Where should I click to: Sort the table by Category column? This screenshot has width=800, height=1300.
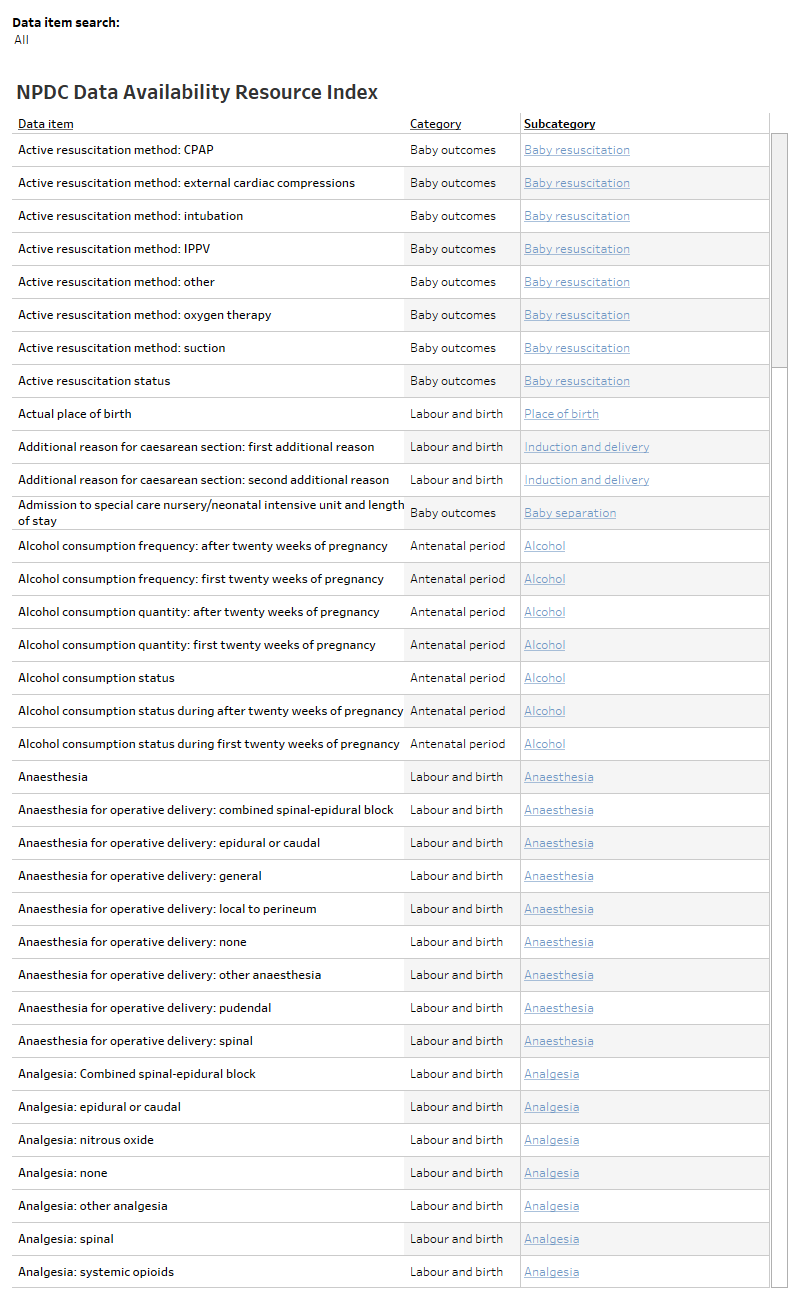[435, 123]
